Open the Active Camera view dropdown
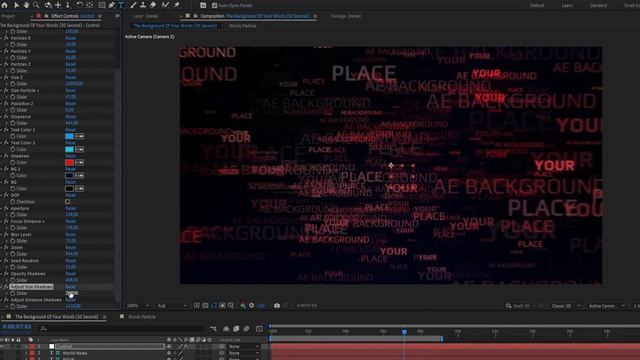Screen dimensions: 640x360 [x=607, y=306]
